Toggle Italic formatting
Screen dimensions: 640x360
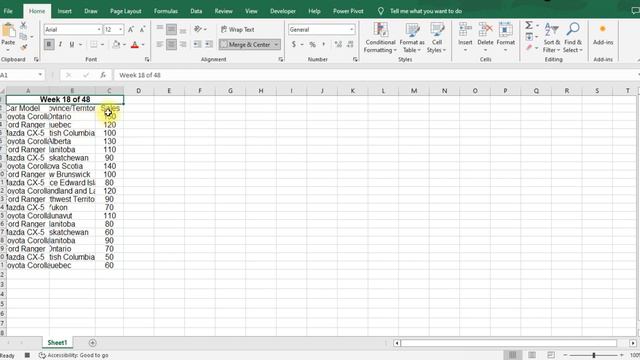pyautogui.click(x=60, y=44)
